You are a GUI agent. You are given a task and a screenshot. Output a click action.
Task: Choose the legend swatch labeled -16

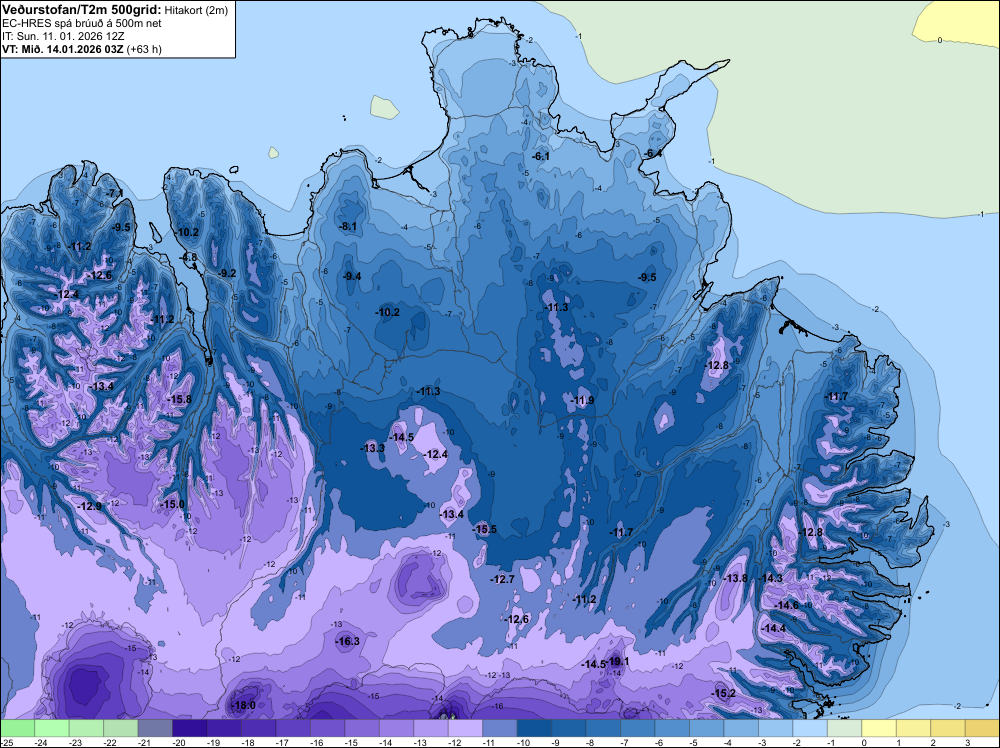click(x=327, y=728)
